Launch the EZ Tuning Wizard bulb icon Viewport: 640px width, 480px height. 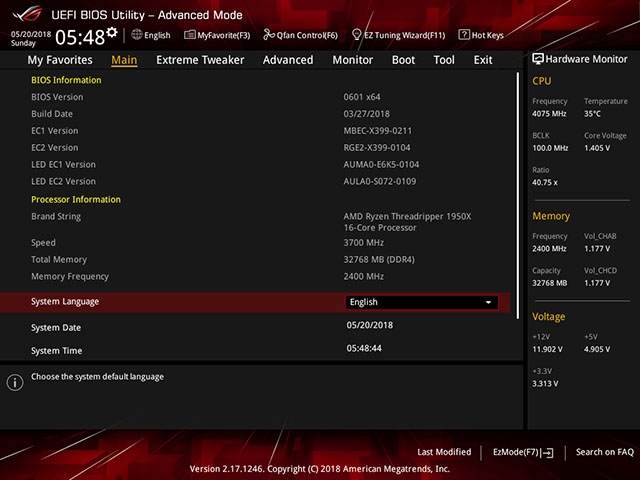point(357,35)
